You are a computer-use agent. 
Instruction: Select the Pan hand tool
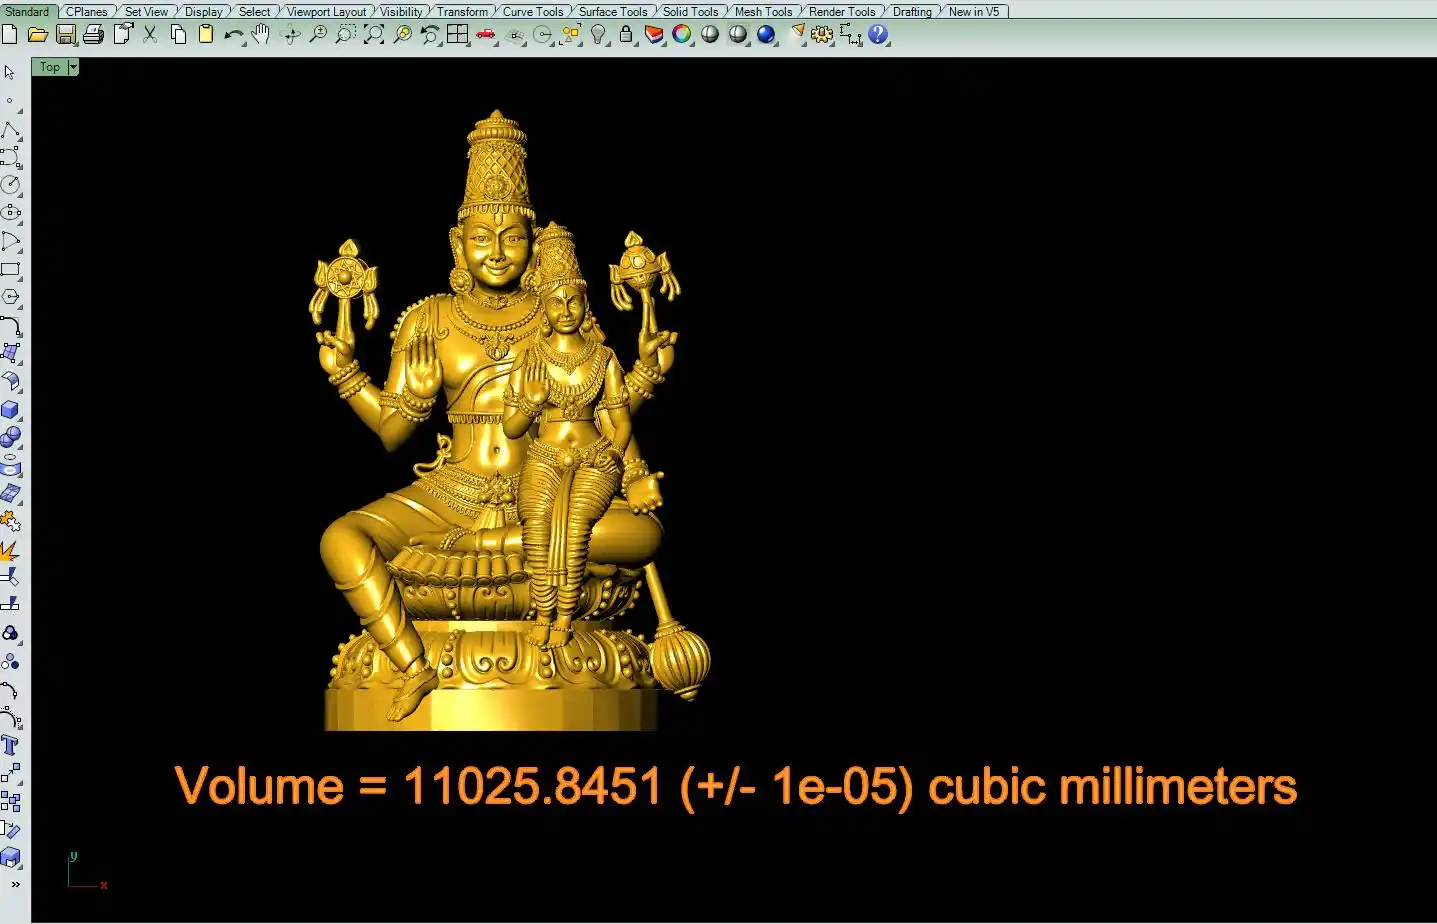(x=261, y=35)
